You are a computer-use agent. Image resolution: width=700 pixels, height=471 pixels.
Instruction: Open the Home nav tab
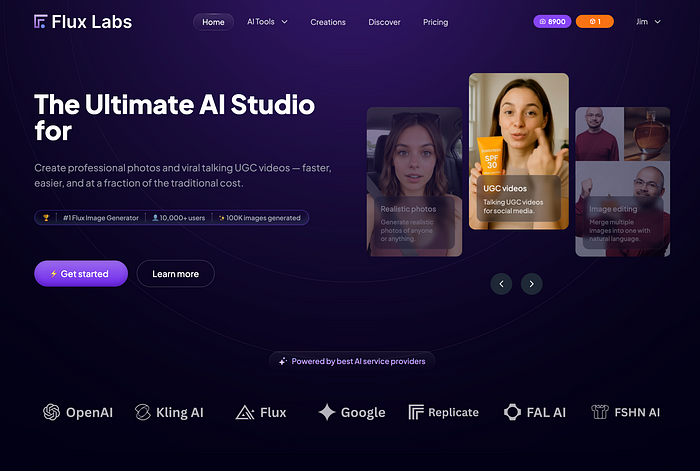(x=213, y=22)
